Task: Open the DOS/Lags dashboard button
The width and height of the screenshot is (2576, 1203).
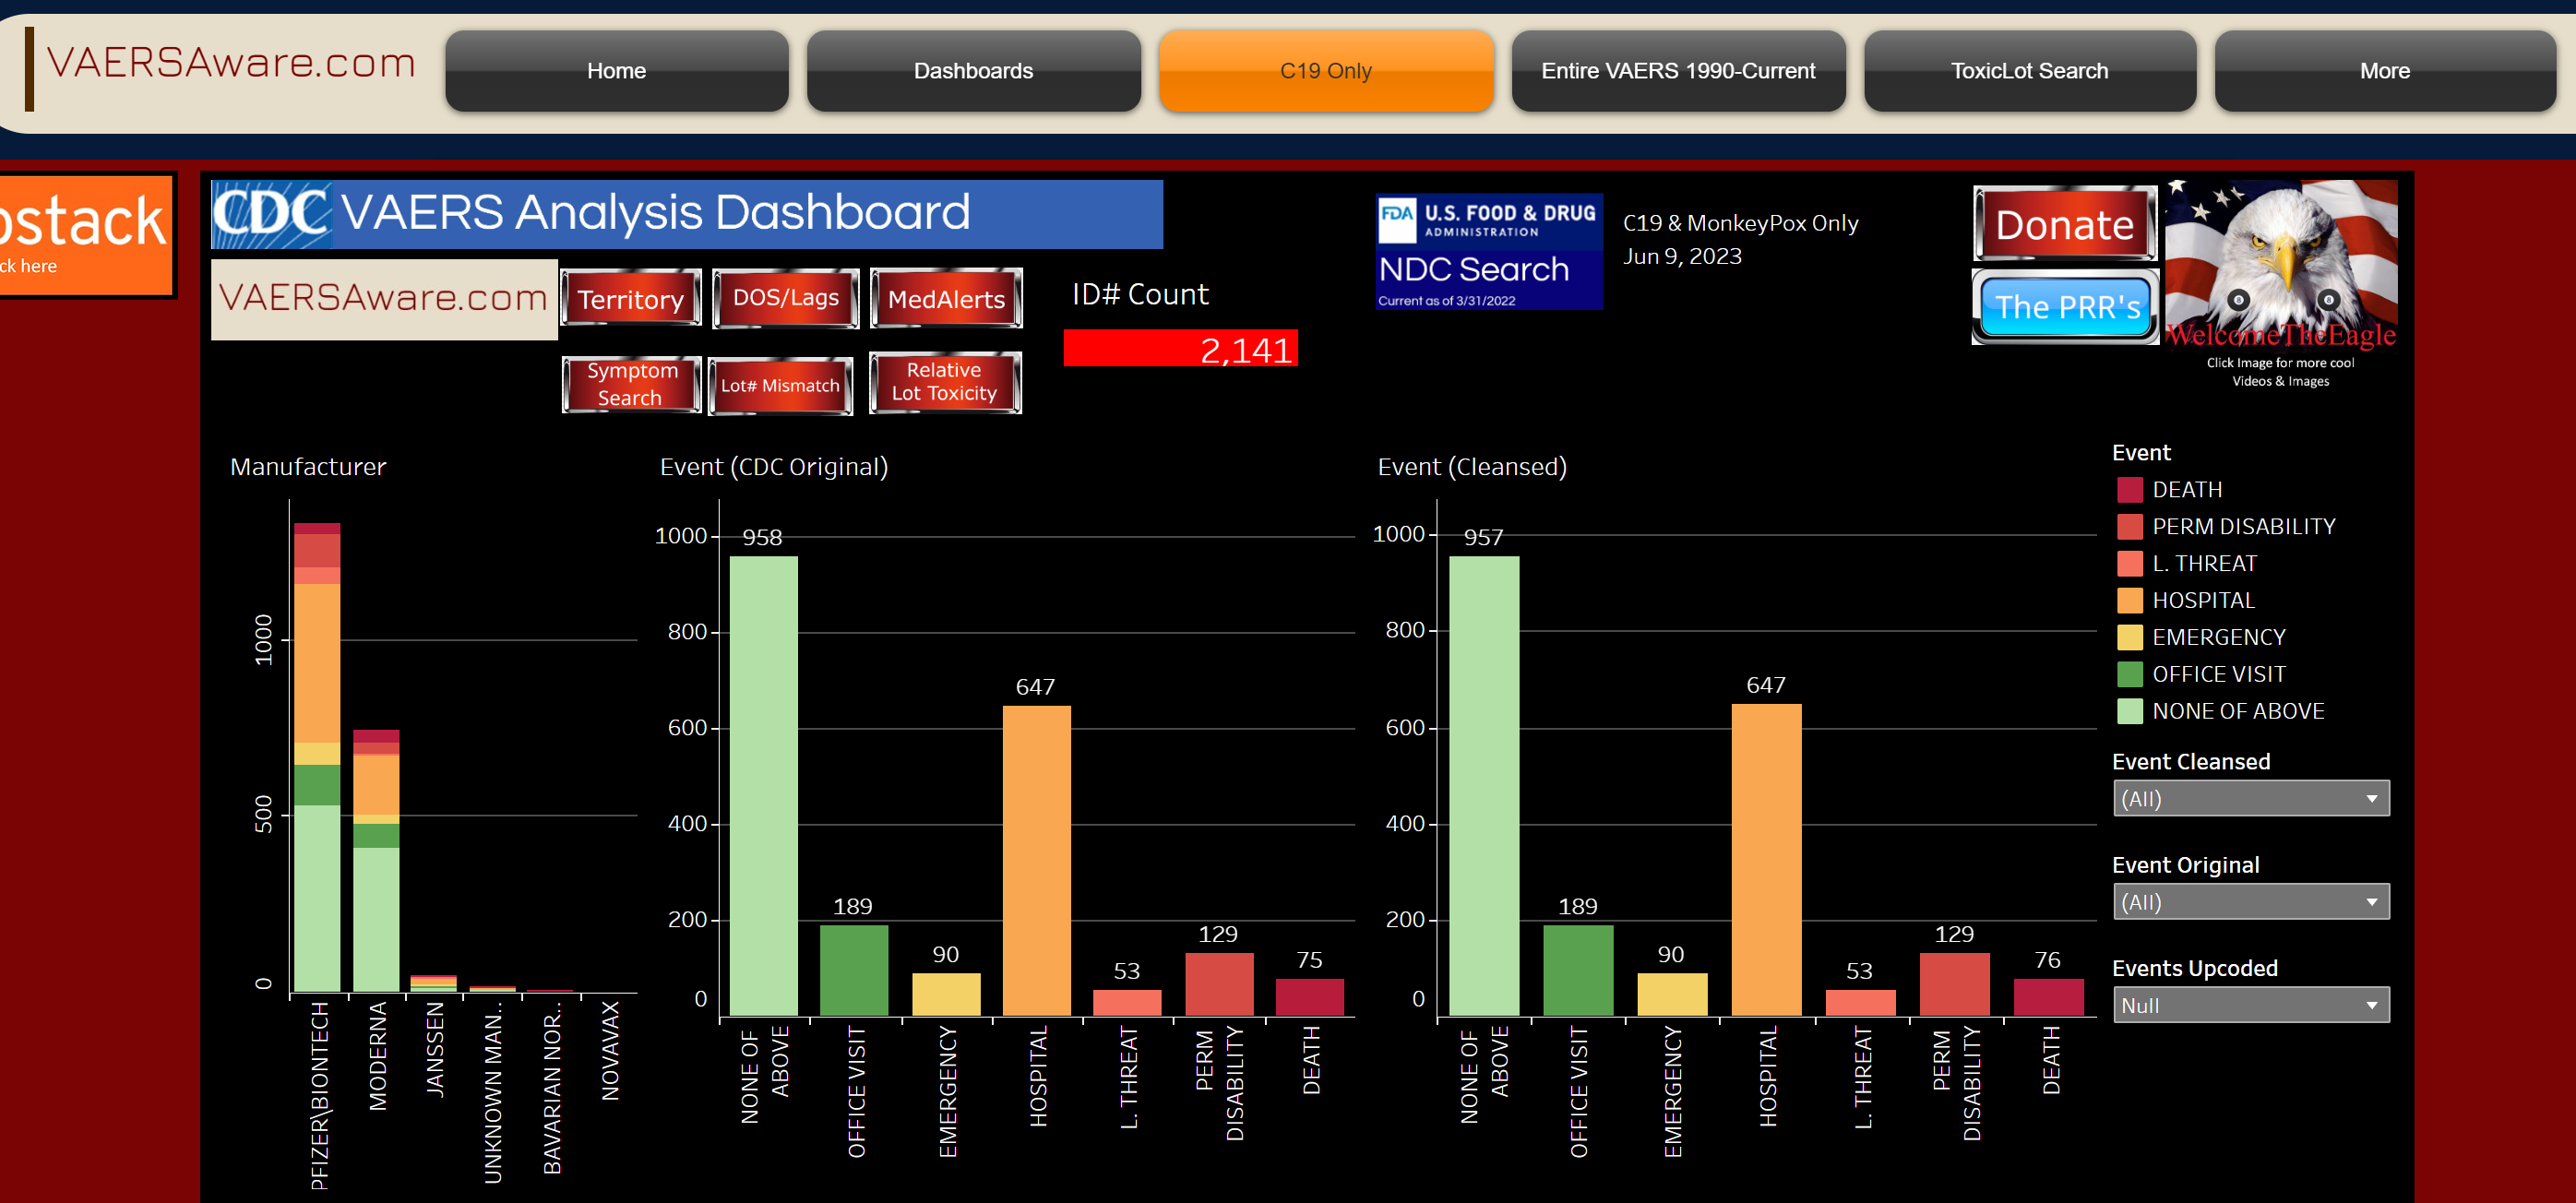Action: pyautogui.click(x=786, y=298)
